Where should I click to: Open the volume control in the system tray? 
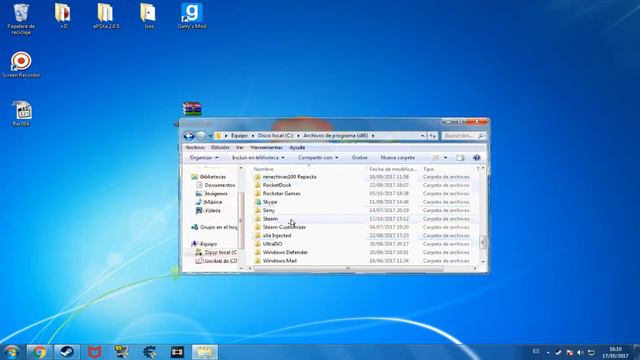[580, 352]
